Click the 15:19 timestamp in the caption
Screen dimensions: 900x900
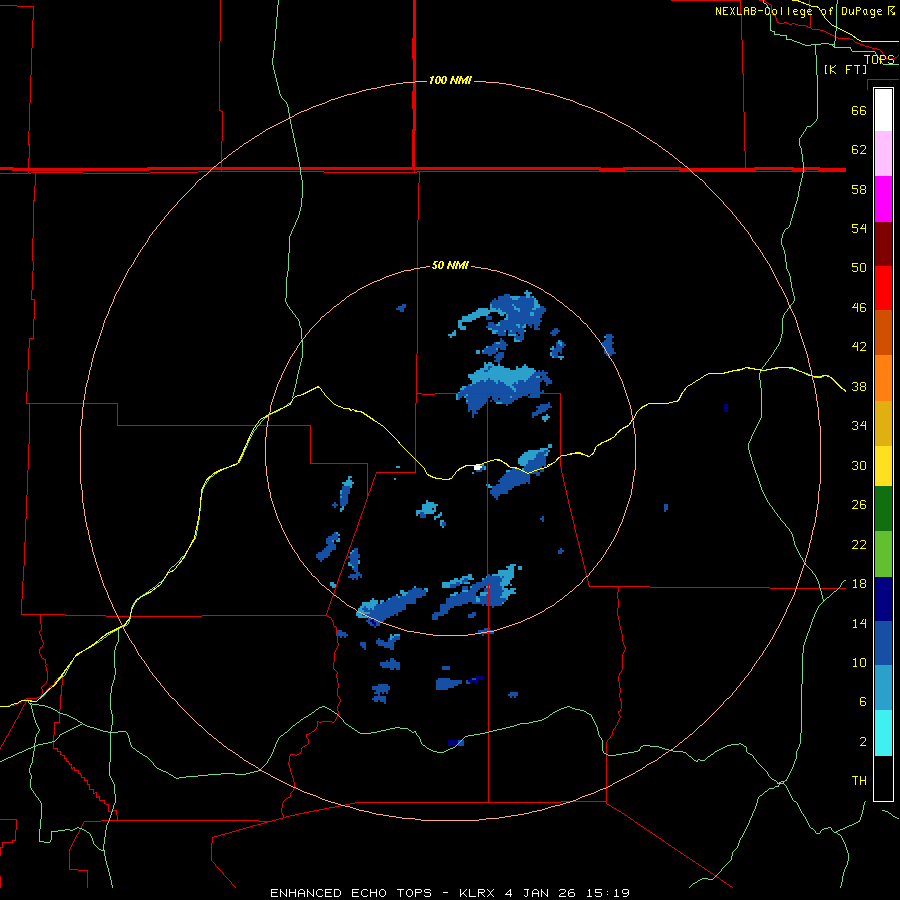tap(608, 893)
